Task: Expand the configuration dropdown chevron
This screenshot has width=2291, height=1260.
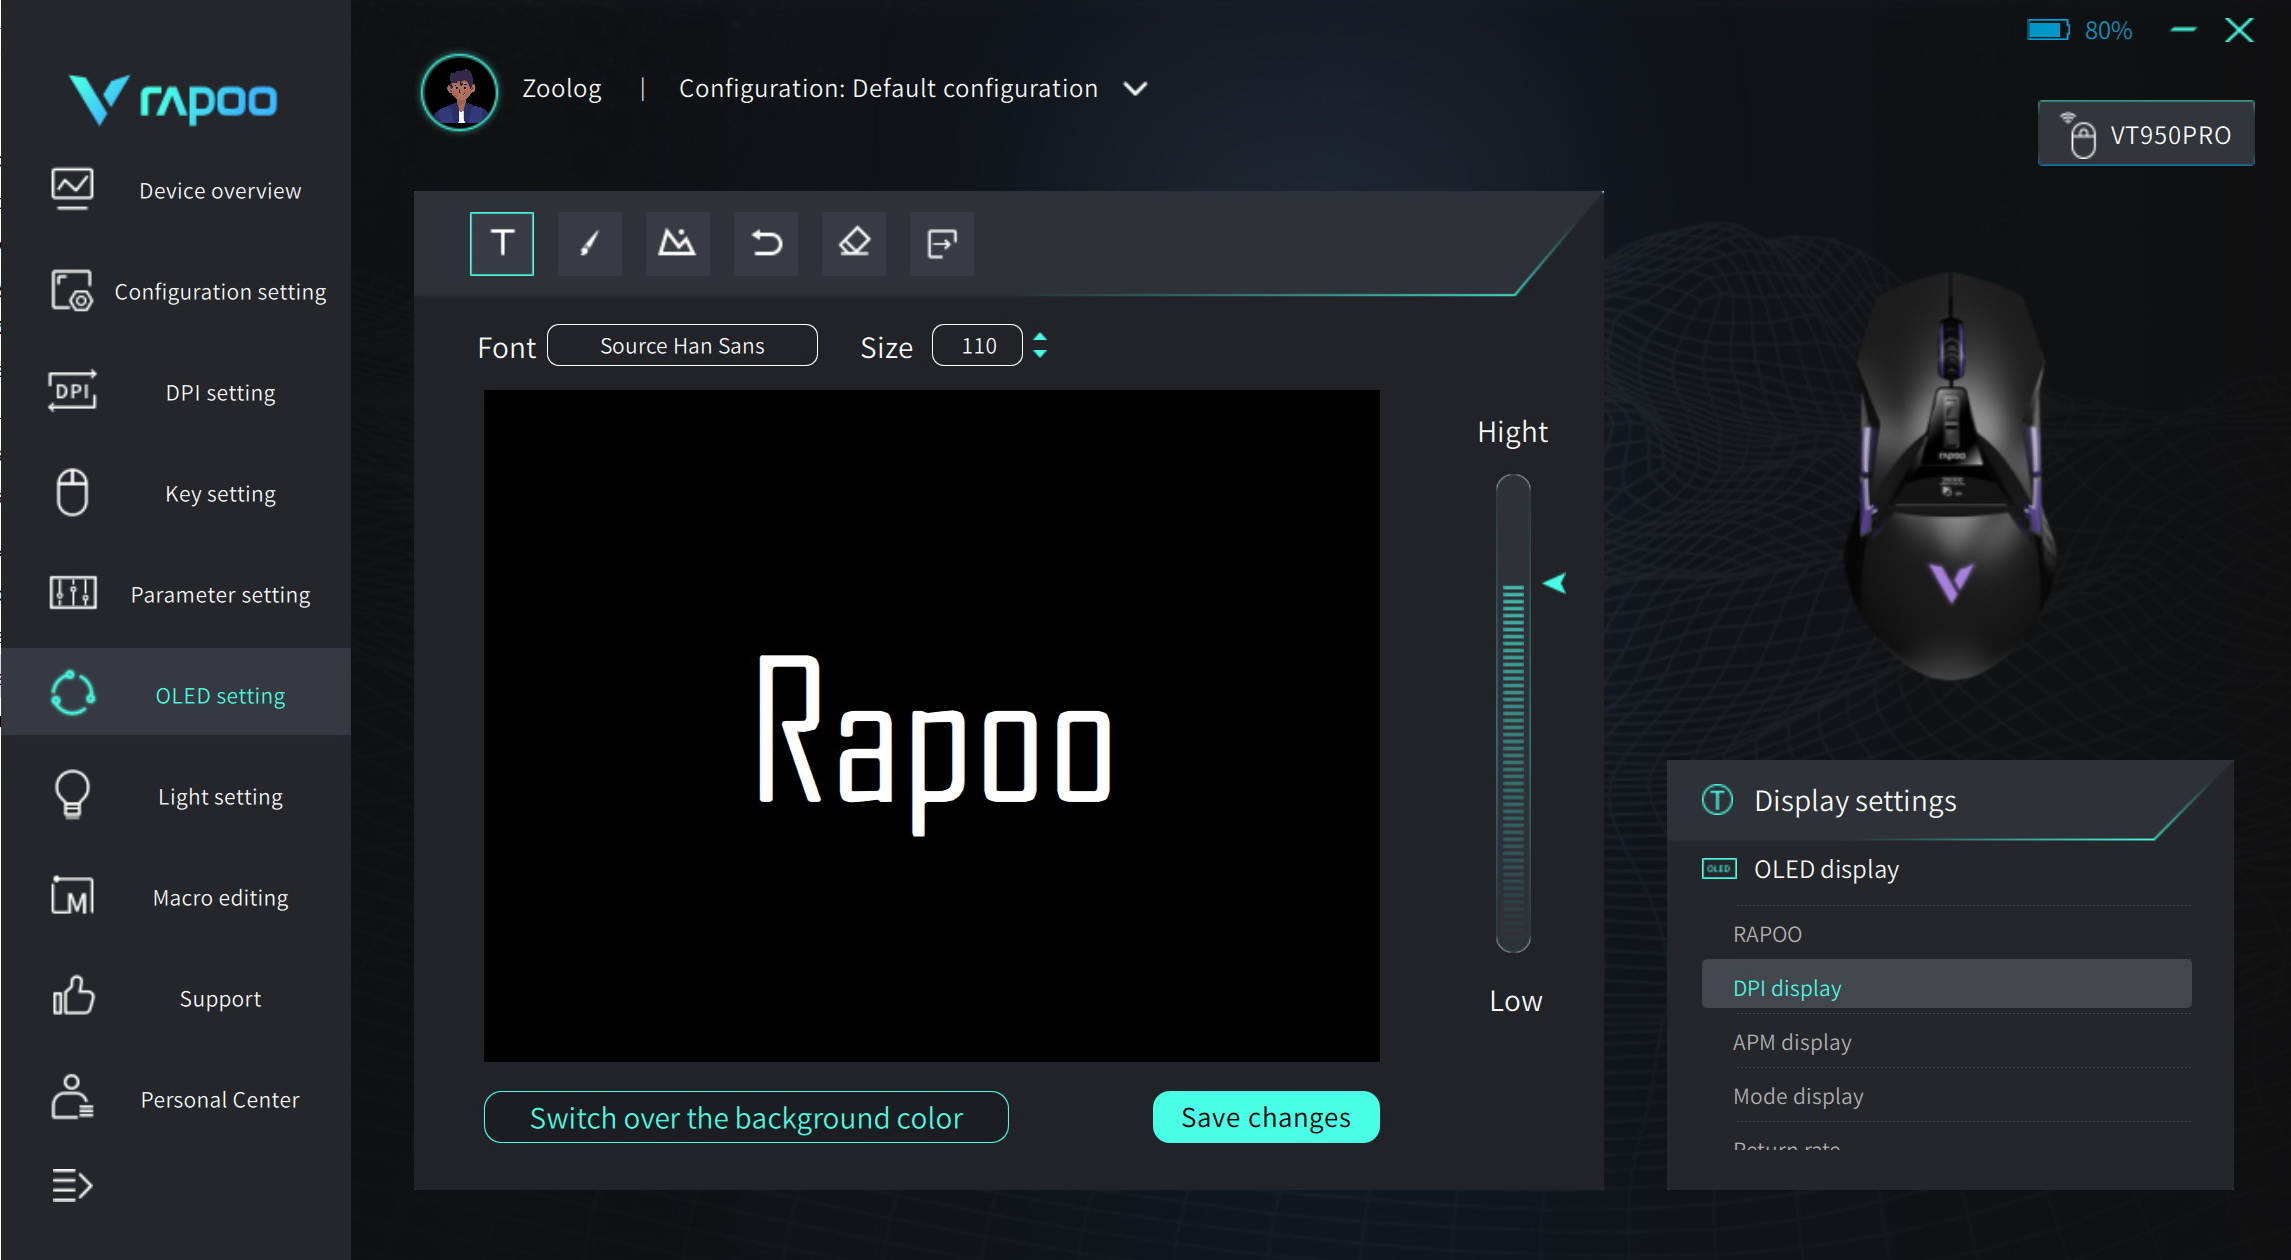Action: [x=1135, y=89]
